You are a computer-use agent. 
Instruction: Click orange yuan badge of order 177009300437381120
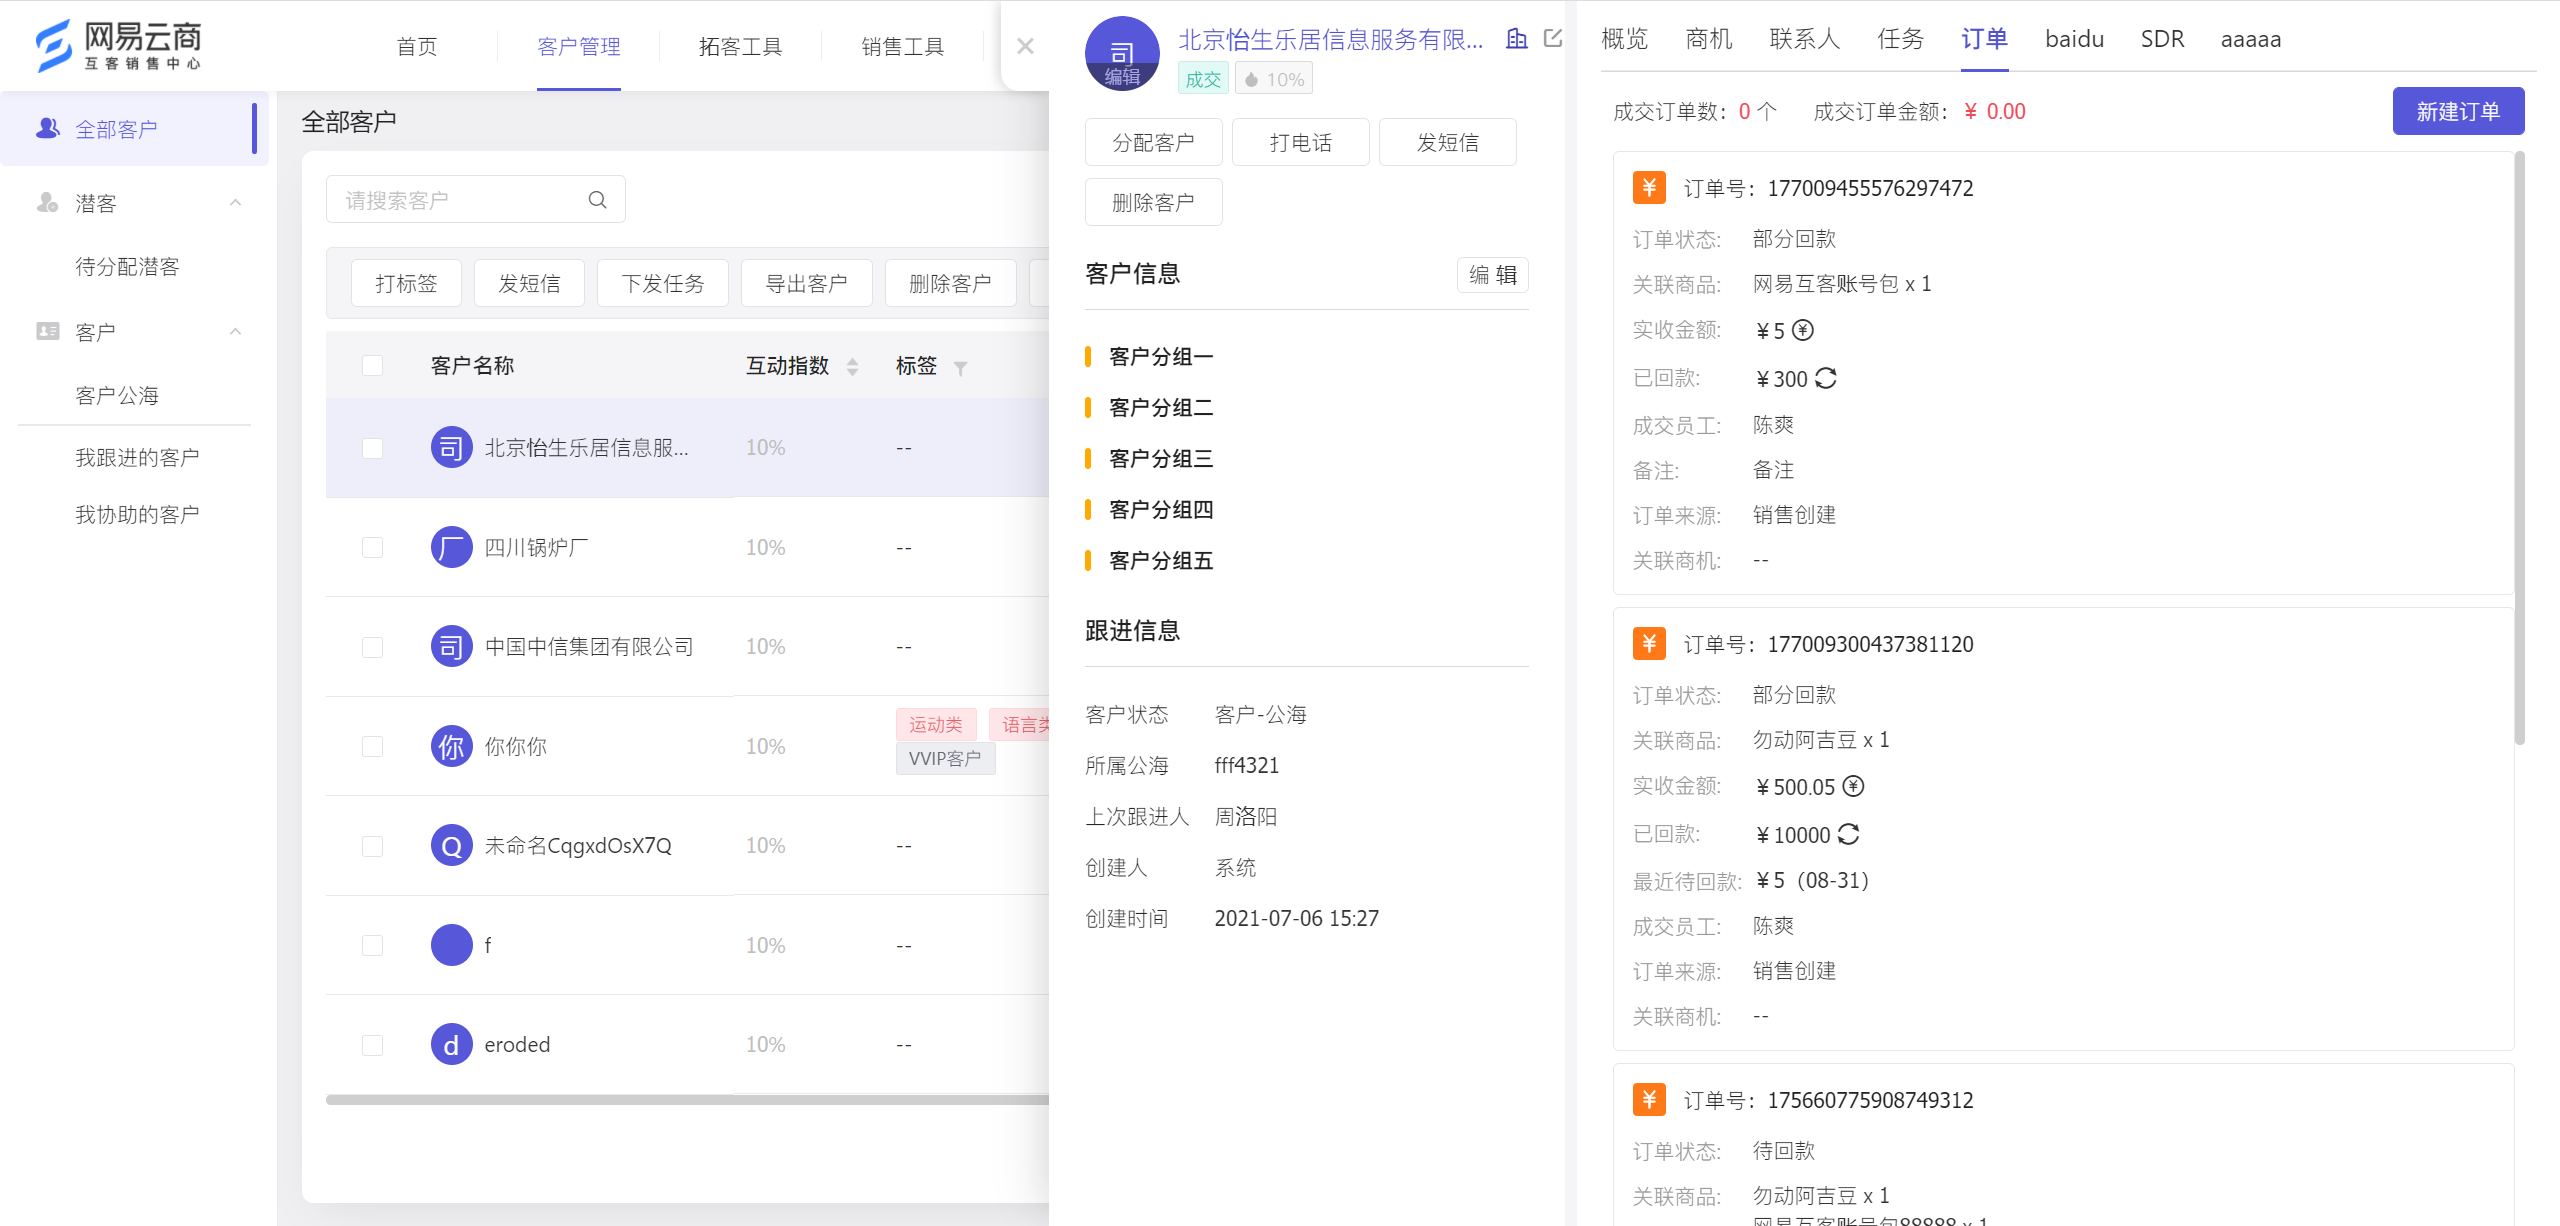coord(1649,643)
